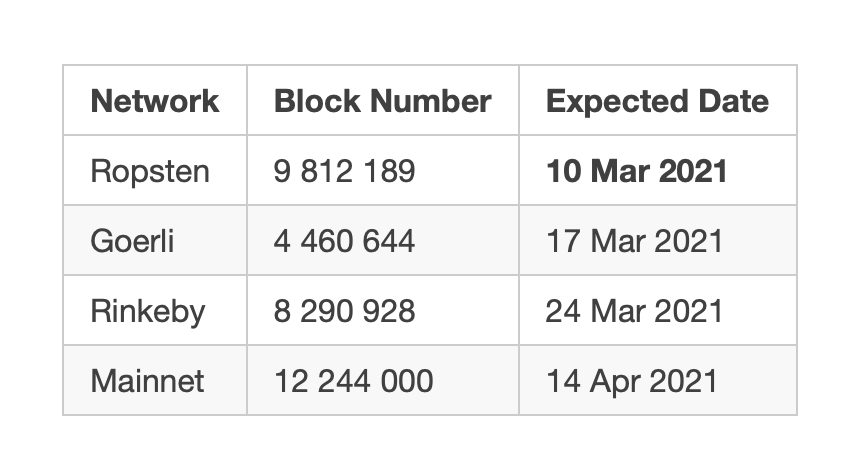Click block number 8 290 928
The height and width of the screenshot is (472, 864).
pos(344,311)
